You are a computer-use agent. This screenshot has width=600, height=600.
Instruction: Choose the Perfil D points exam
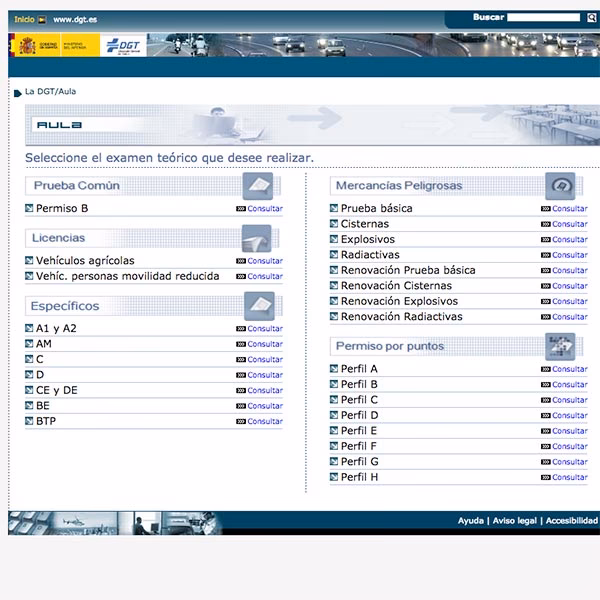coord(359,415)
